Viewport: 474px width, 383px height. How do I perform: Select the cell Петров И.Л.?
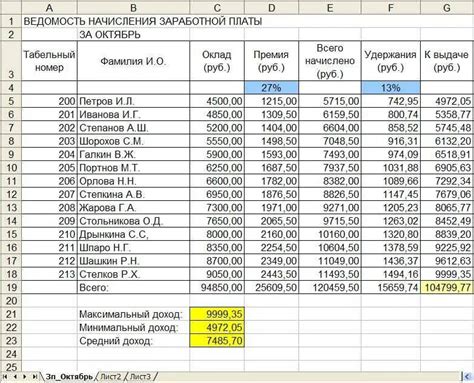click(x=133, y=101)
